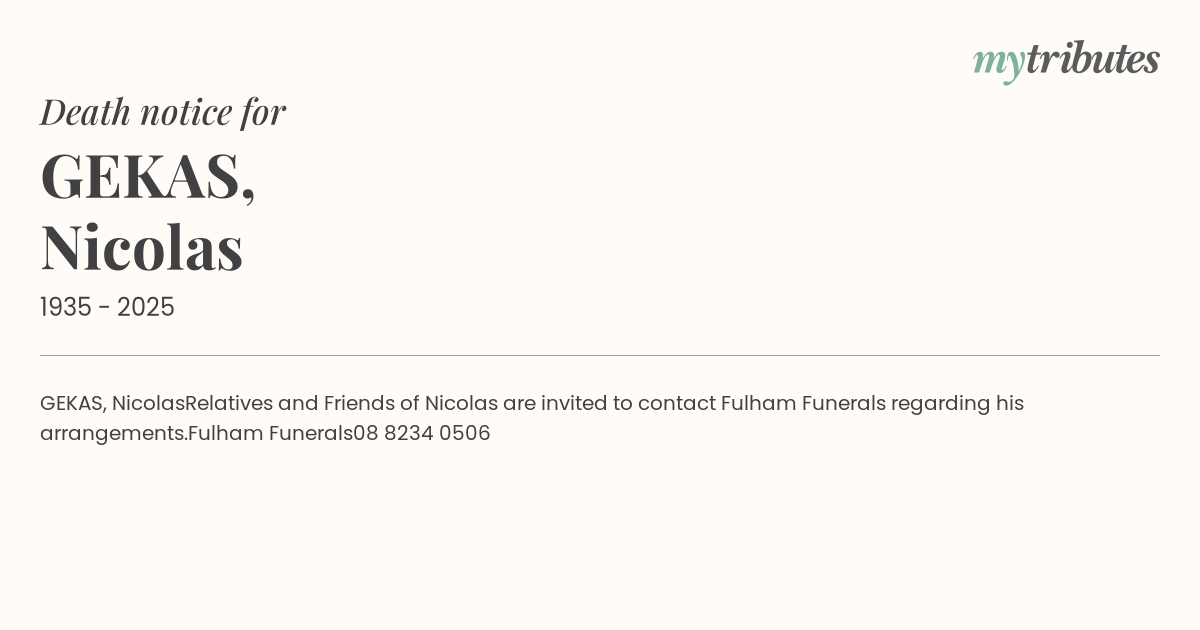
Task: Click the word "arrangements" in the notice
Action: click(x=112, y=434)
